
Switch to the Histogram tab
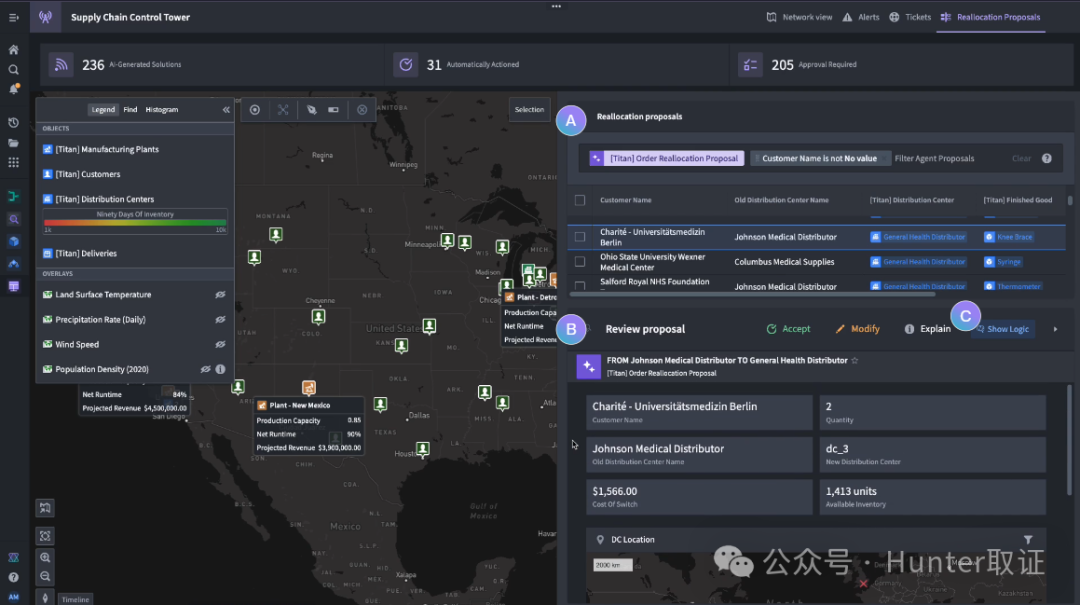click(162, 110)
